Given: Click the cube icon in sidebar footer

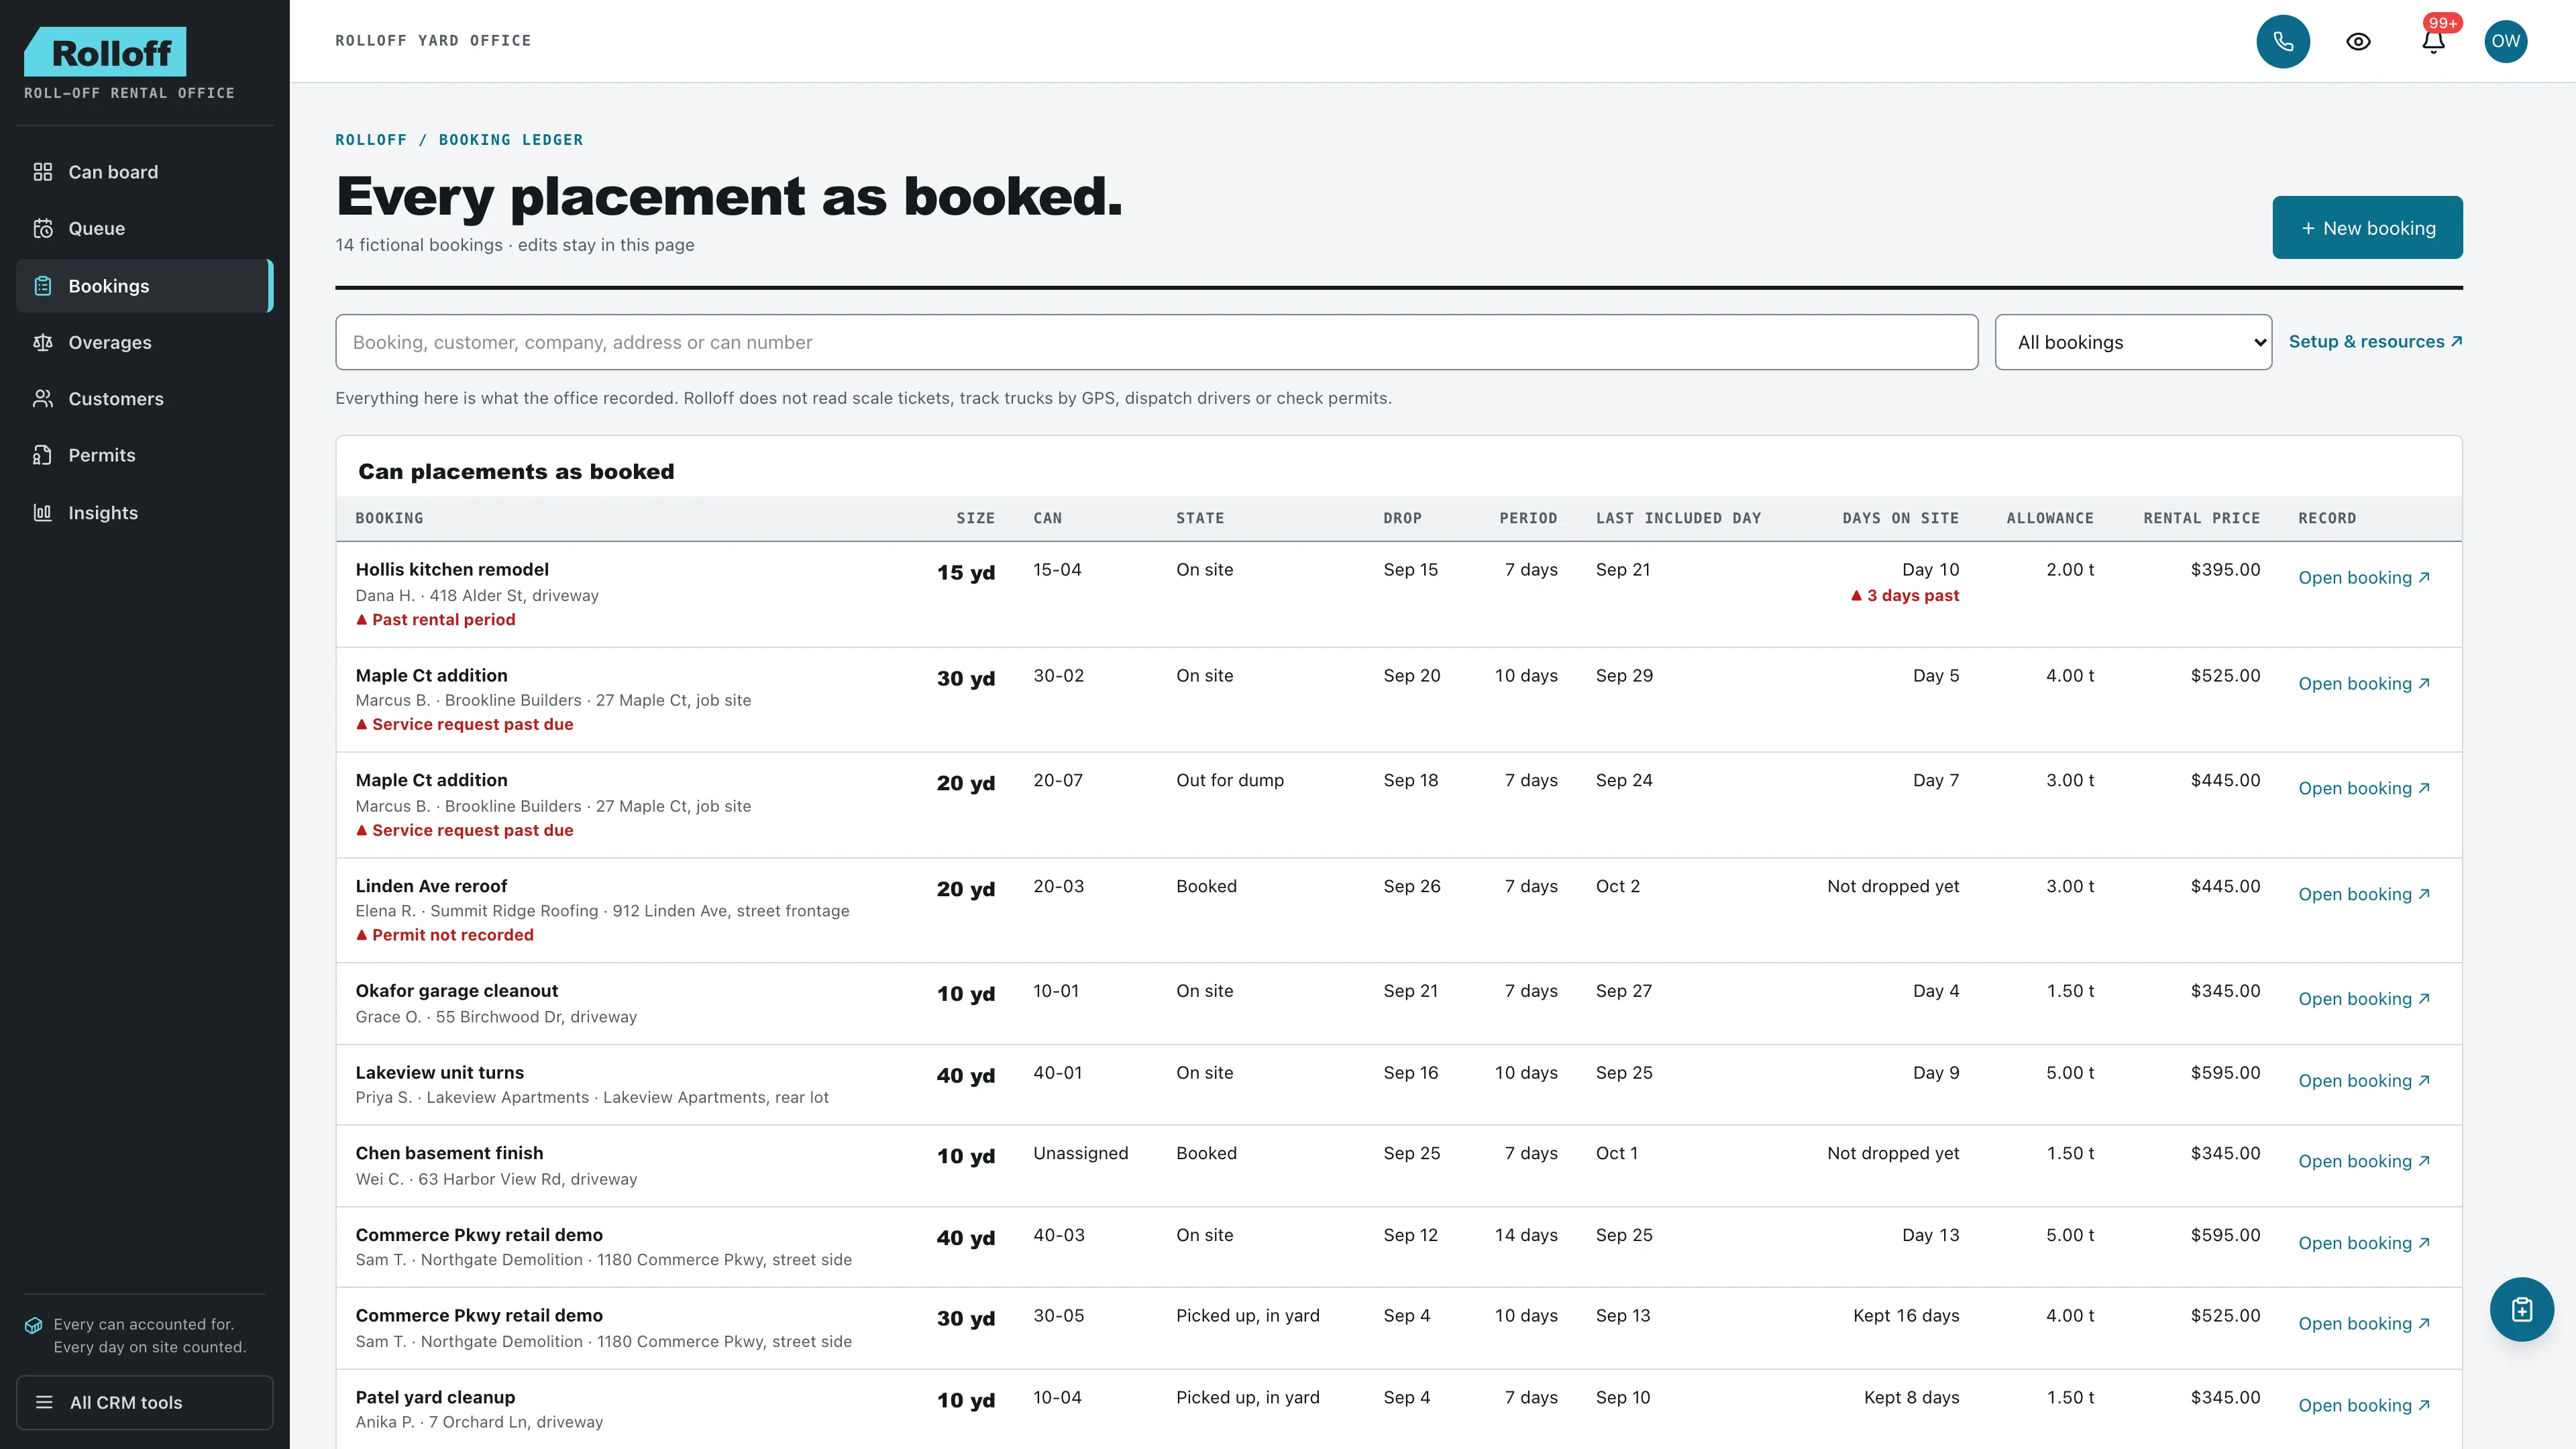Looking at the screenshot, I should point(33,1325).
